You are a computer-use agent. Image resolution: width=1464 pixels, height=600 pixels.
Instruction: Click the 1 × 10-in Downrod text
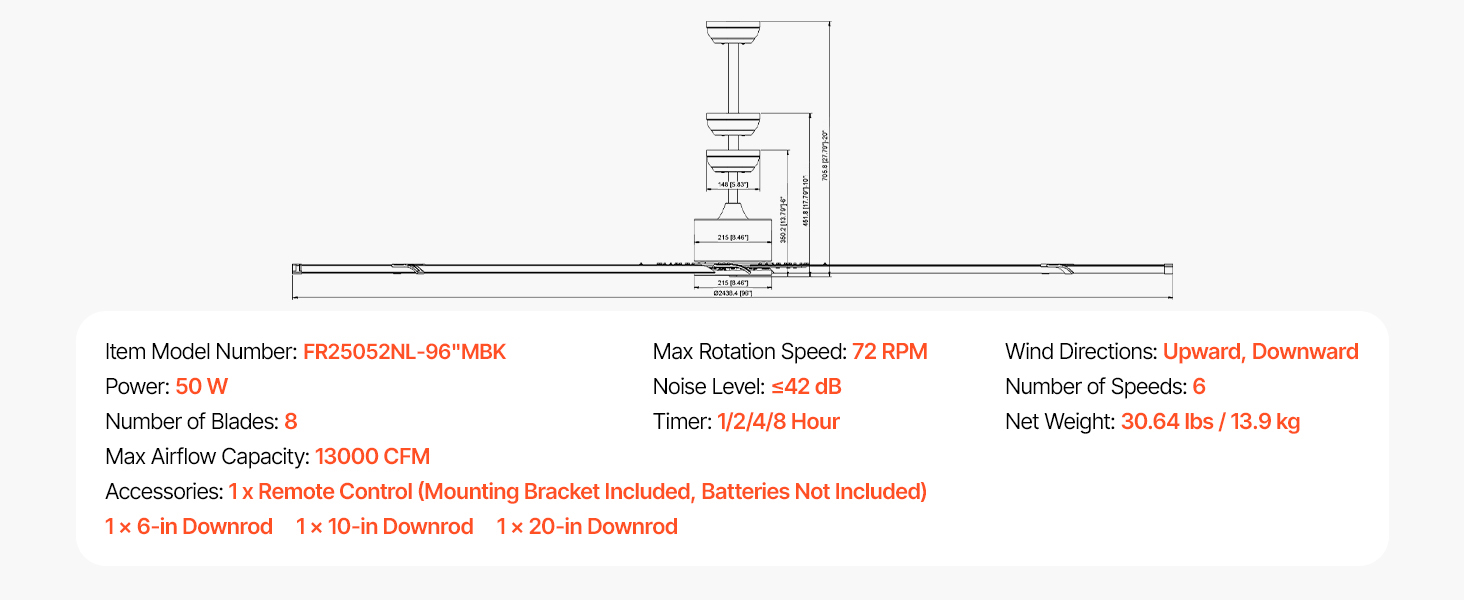point(385,527)
